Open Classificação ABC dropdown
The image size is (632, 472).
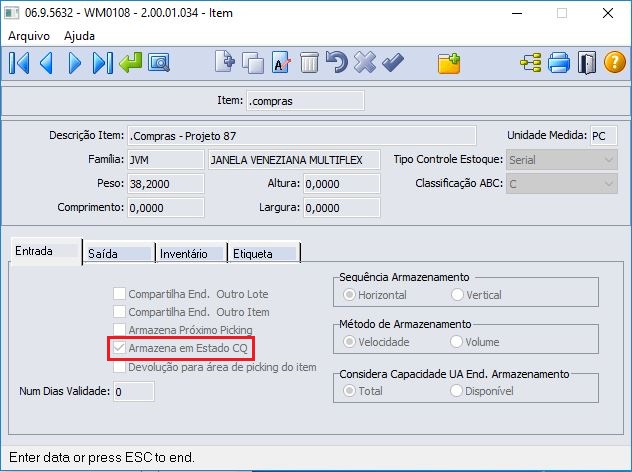tap(562, 184)
